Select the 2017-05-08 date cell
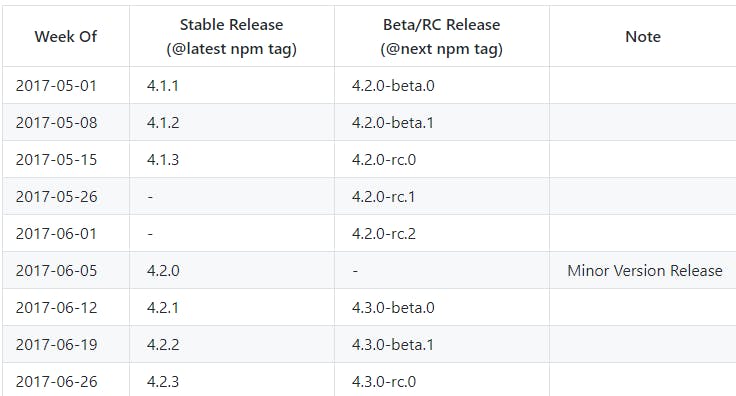Screen dimensions: 736x396 (x=66, y=122)
